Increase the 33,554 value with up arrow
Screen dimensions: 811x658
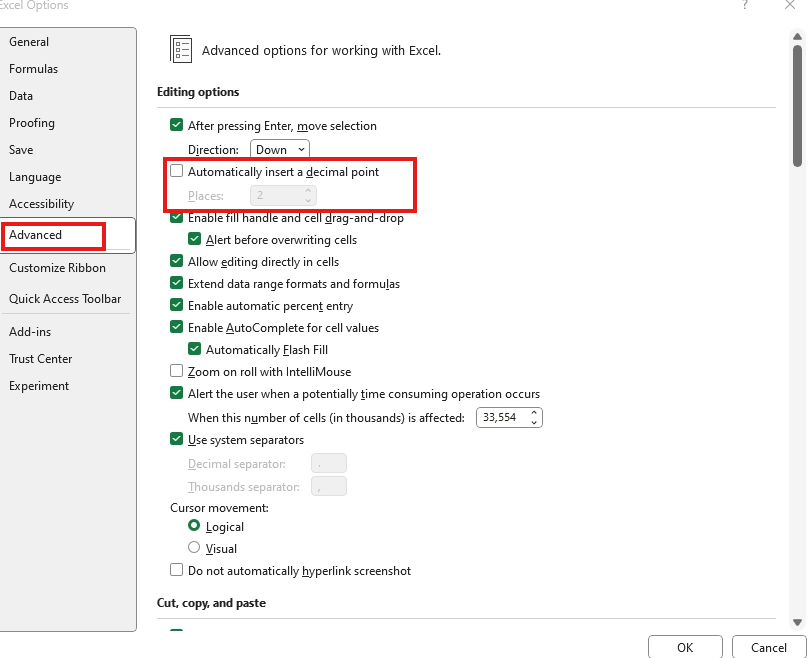pos(534,413)
